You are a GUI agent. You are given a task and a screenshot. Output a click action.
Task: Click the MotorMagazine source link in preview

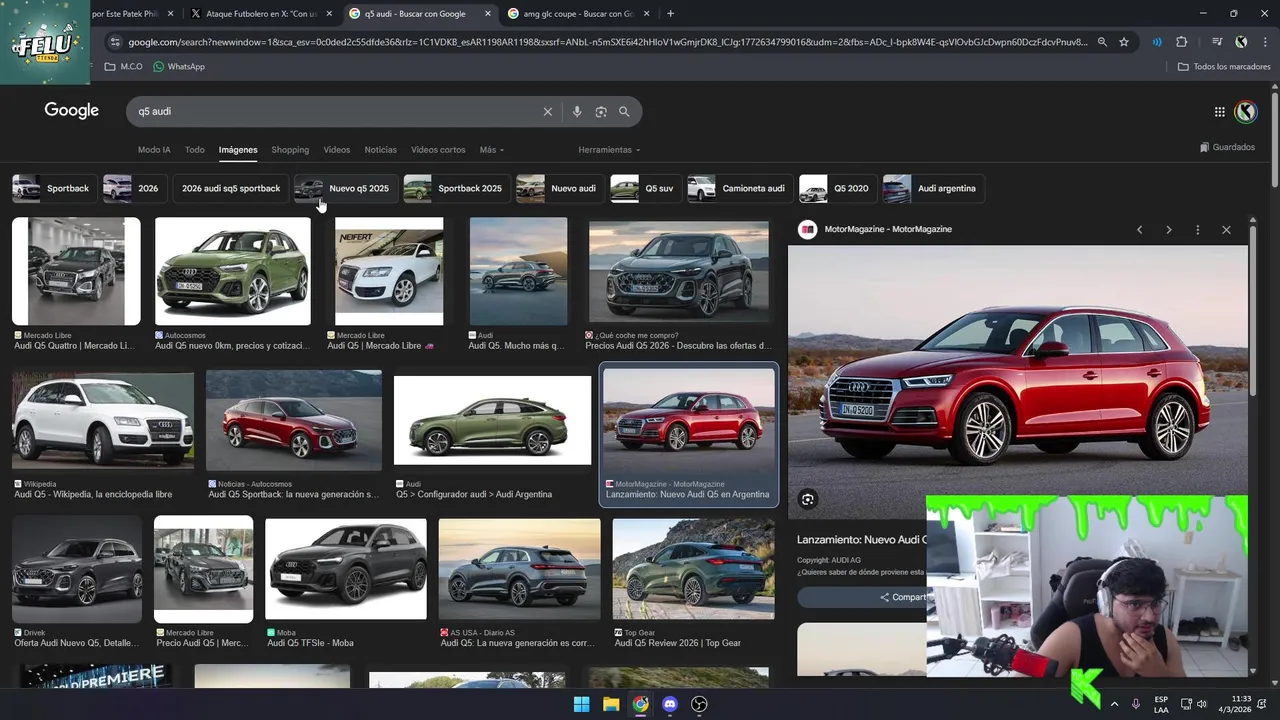[x=888, y=230]
